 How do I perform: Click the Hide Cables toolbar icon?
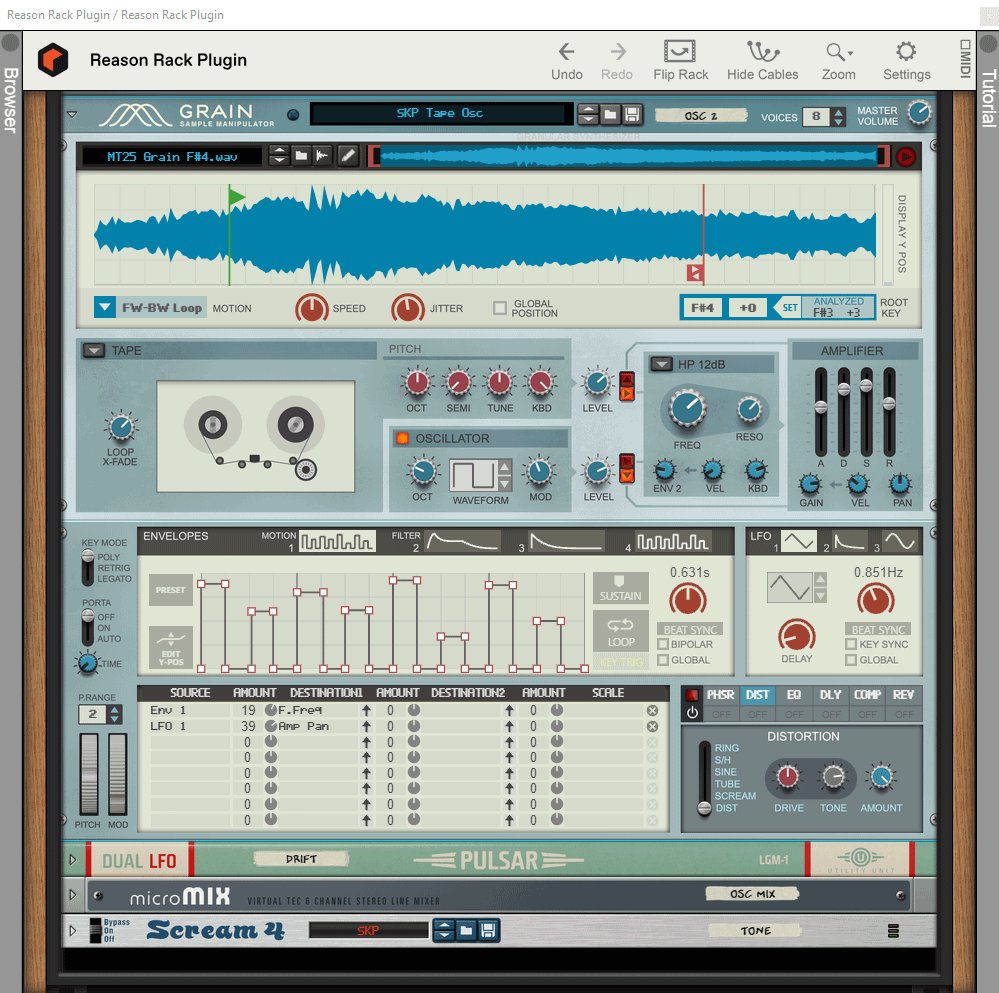point(762,52)
